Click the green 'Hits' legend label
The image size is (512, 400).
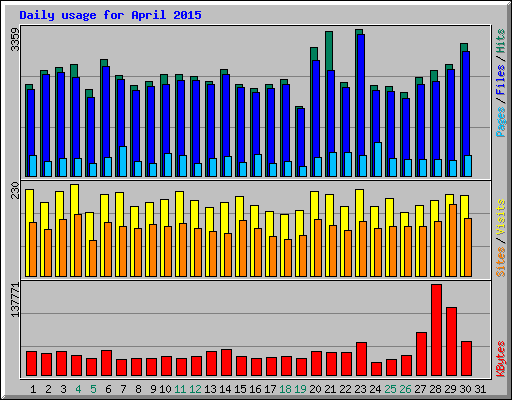[500, 41]
